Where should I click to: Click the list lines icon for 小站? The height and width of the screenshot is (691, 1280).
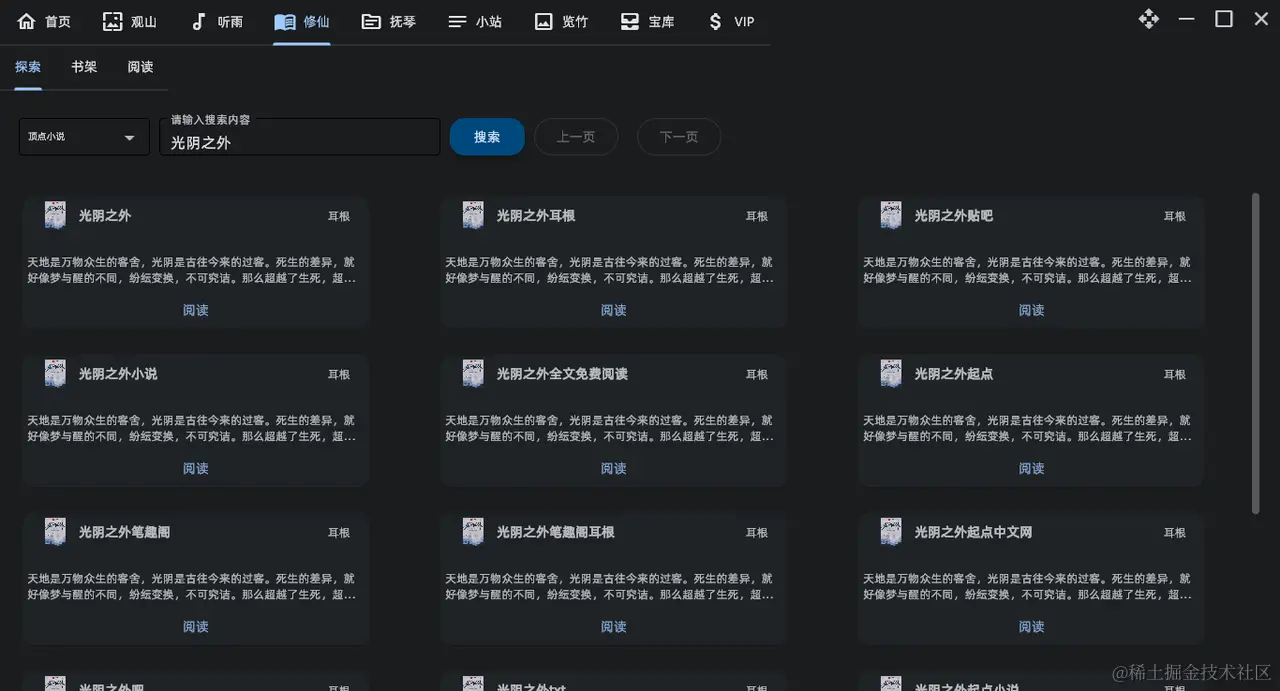pos(458,21)
